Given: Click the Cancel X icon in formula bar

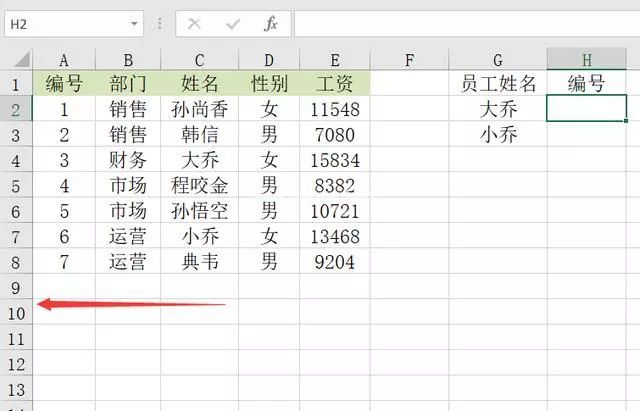Looking at the screenshot, I should click(x=195, y=23).
